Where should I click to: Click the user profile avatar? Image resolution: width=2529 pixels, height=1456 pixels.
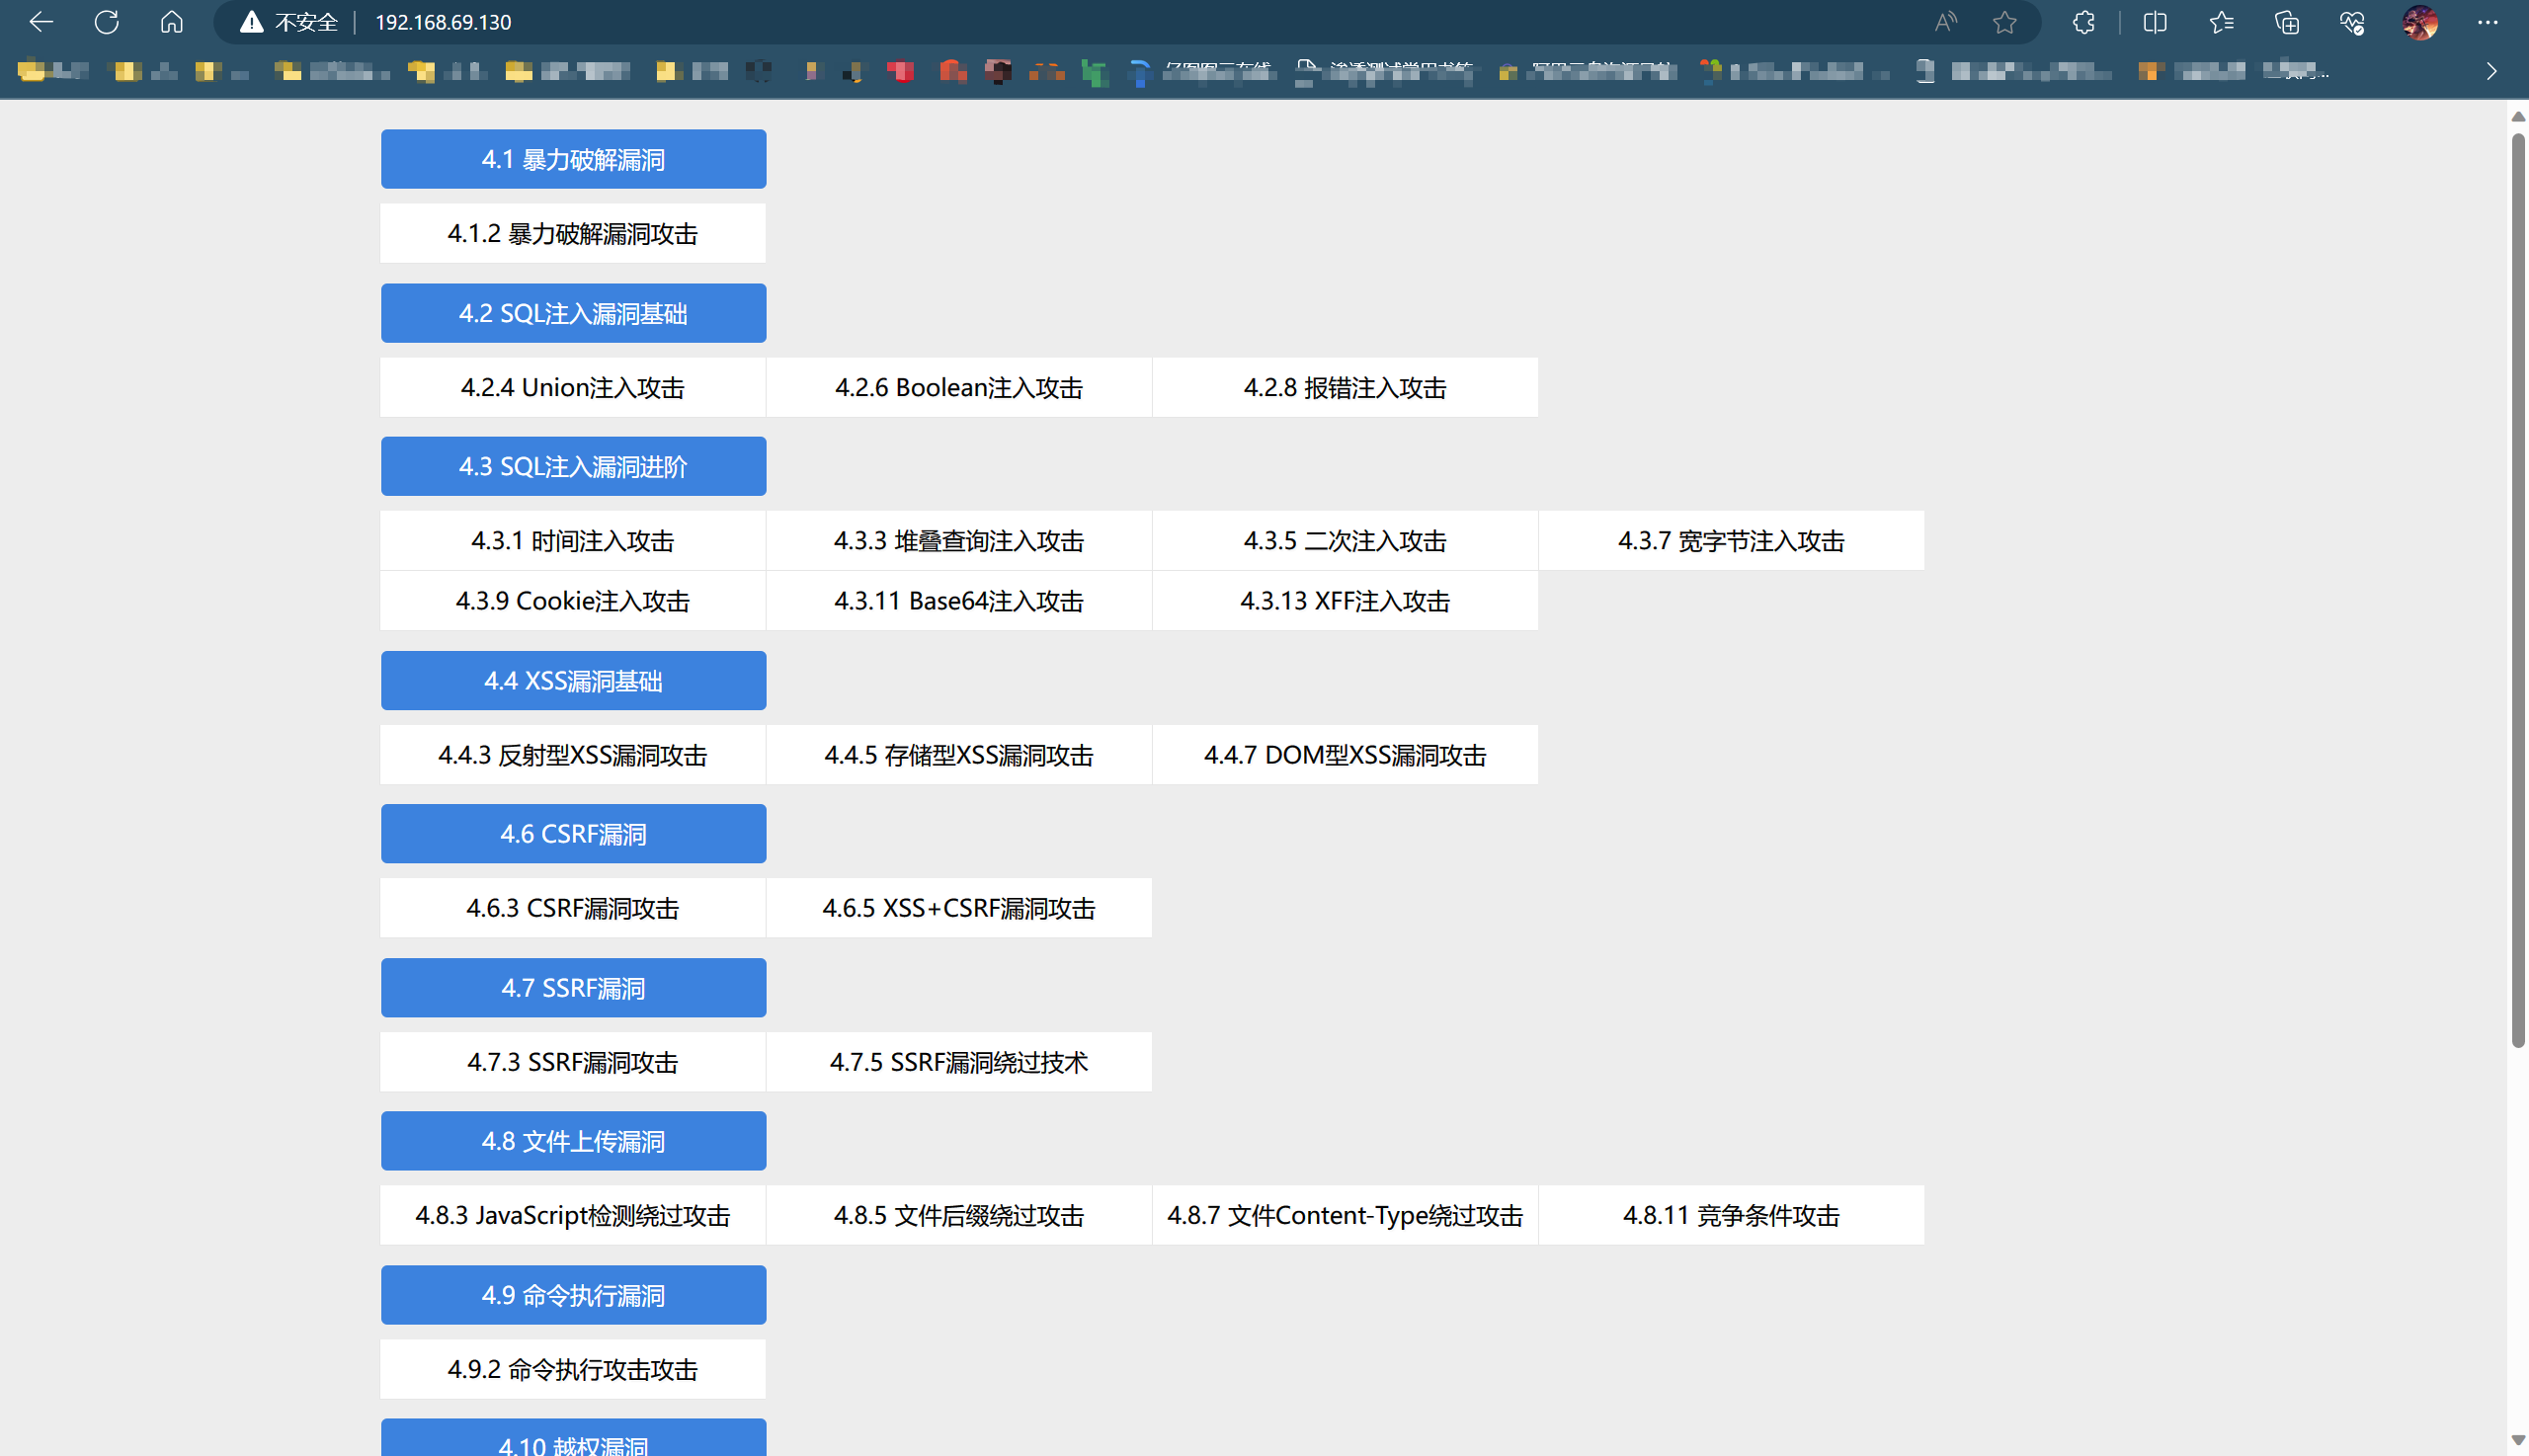click(2420, 22)
